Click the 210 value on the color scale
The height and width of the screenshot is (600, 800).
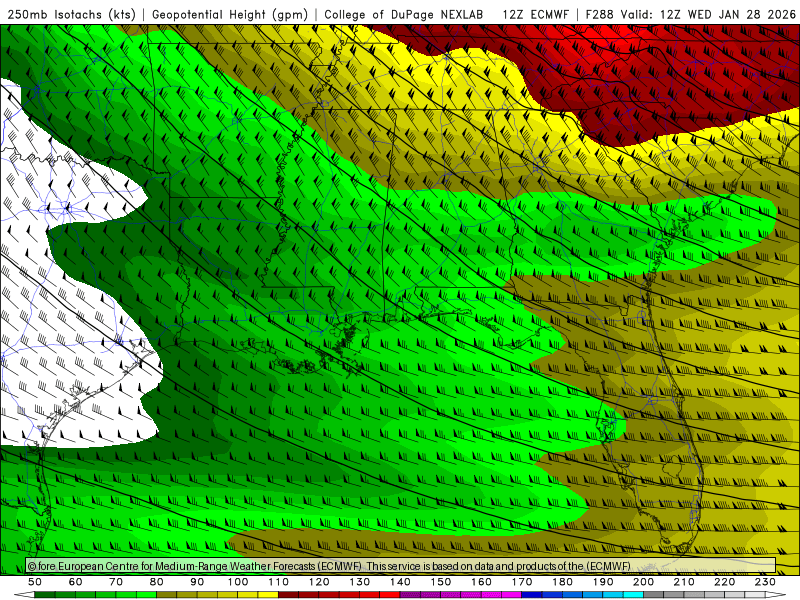point(684,582)
